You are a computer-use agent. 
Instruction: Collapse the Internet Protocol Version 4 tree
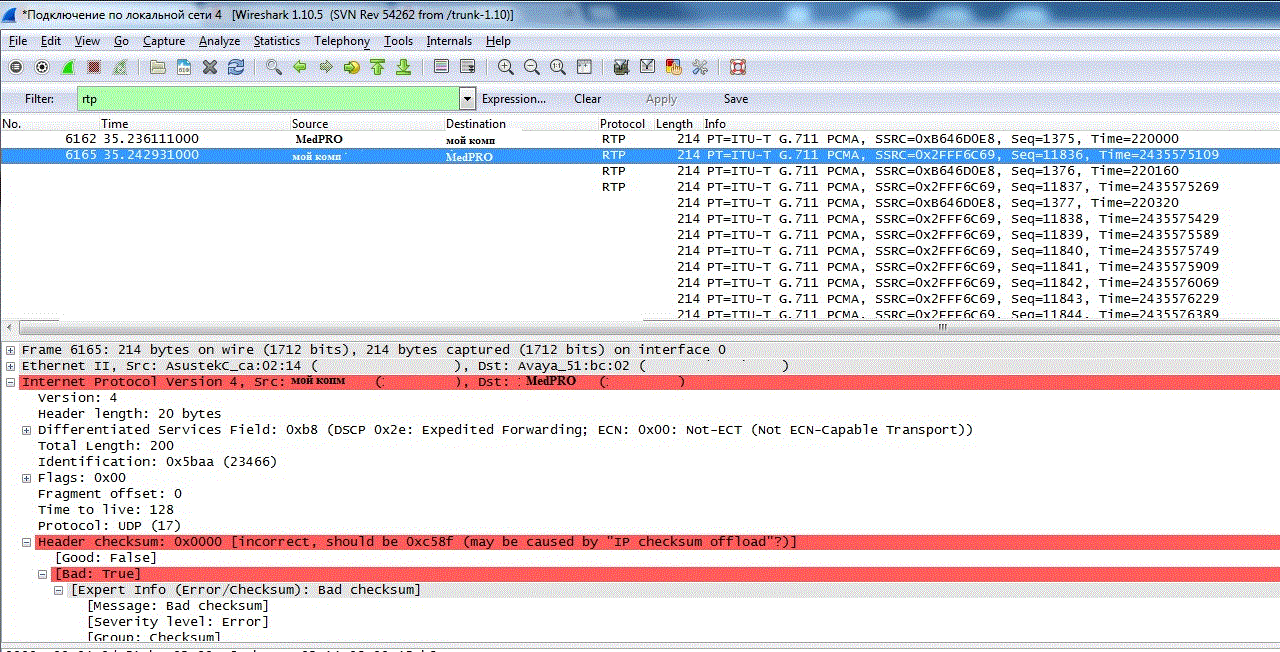click(x=11, y=382)
